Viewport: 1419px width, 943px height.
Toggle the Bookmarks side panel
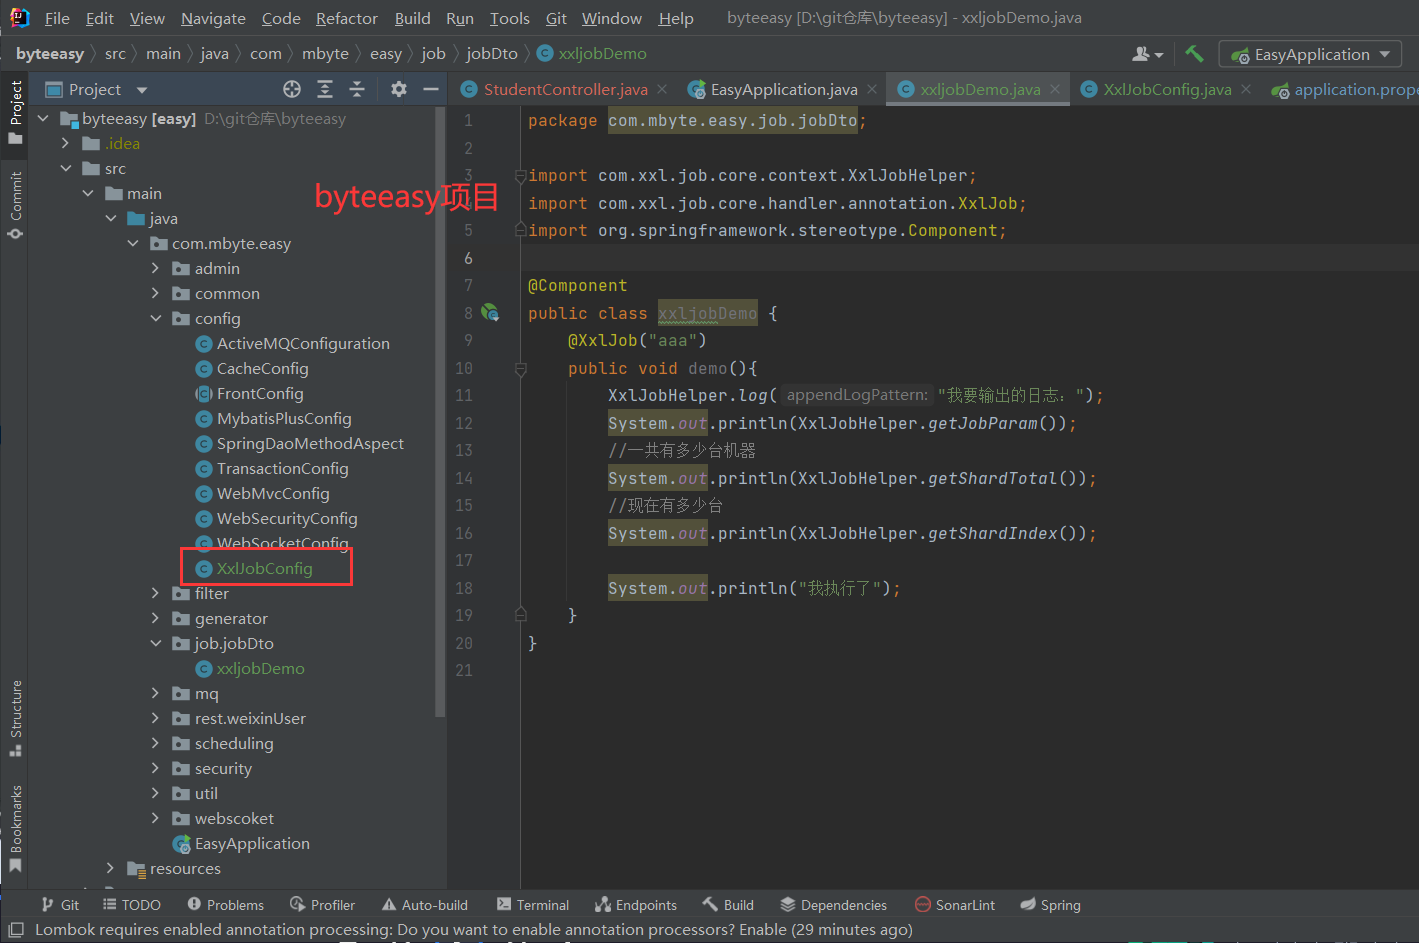pos(15,828)
